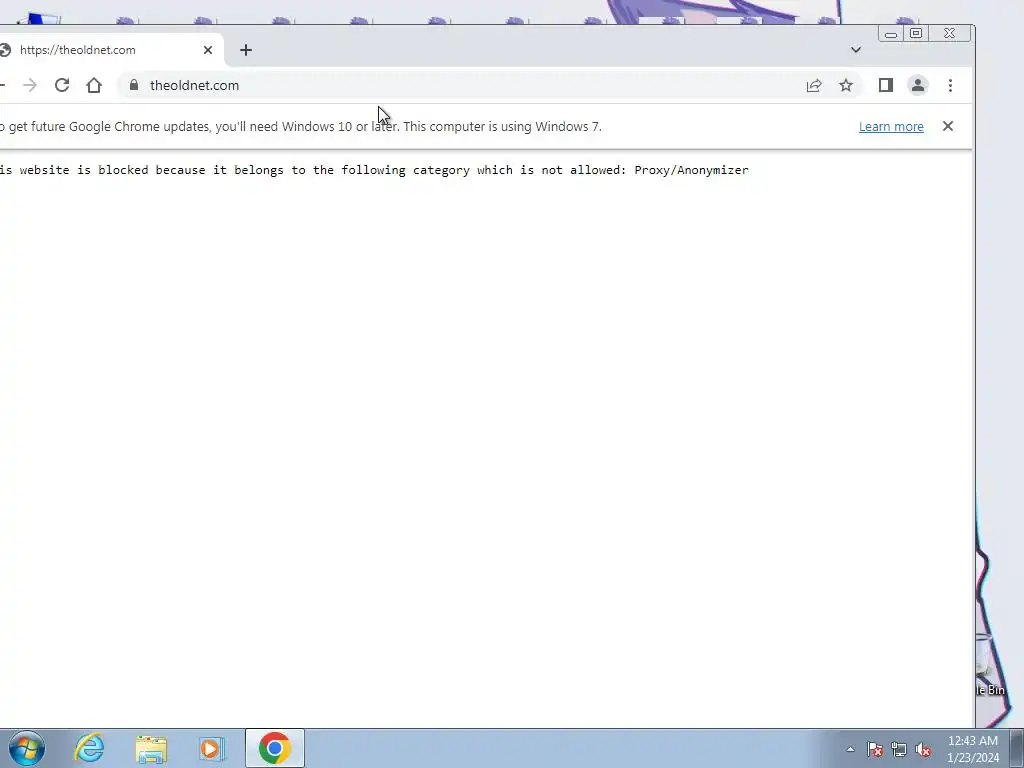Select Chrome in the taskbar
Image resolution: width=1024 pixels, height=768 pixels.
[x=274, y=748]
